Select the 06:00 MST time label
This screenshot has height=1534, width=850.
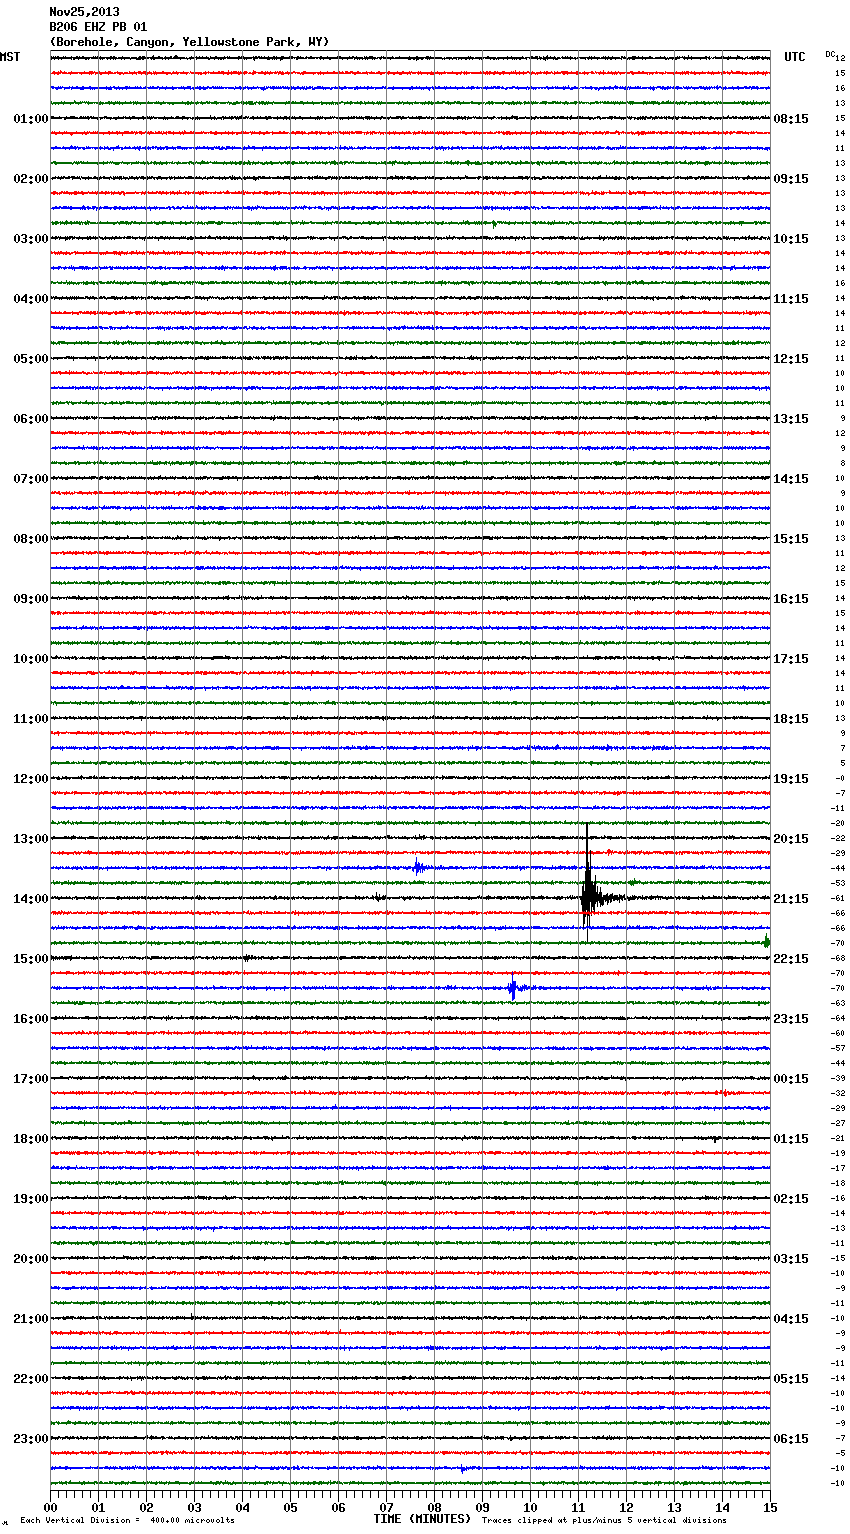(x=31, y=419)
